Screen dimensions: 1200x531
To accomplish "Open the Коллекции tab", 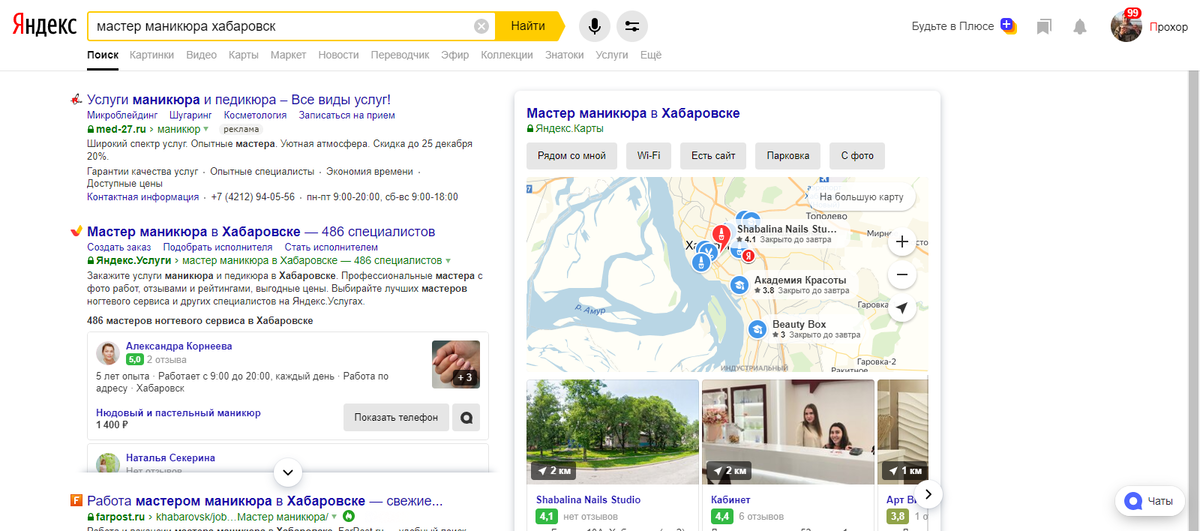I will tap(507, 55).
